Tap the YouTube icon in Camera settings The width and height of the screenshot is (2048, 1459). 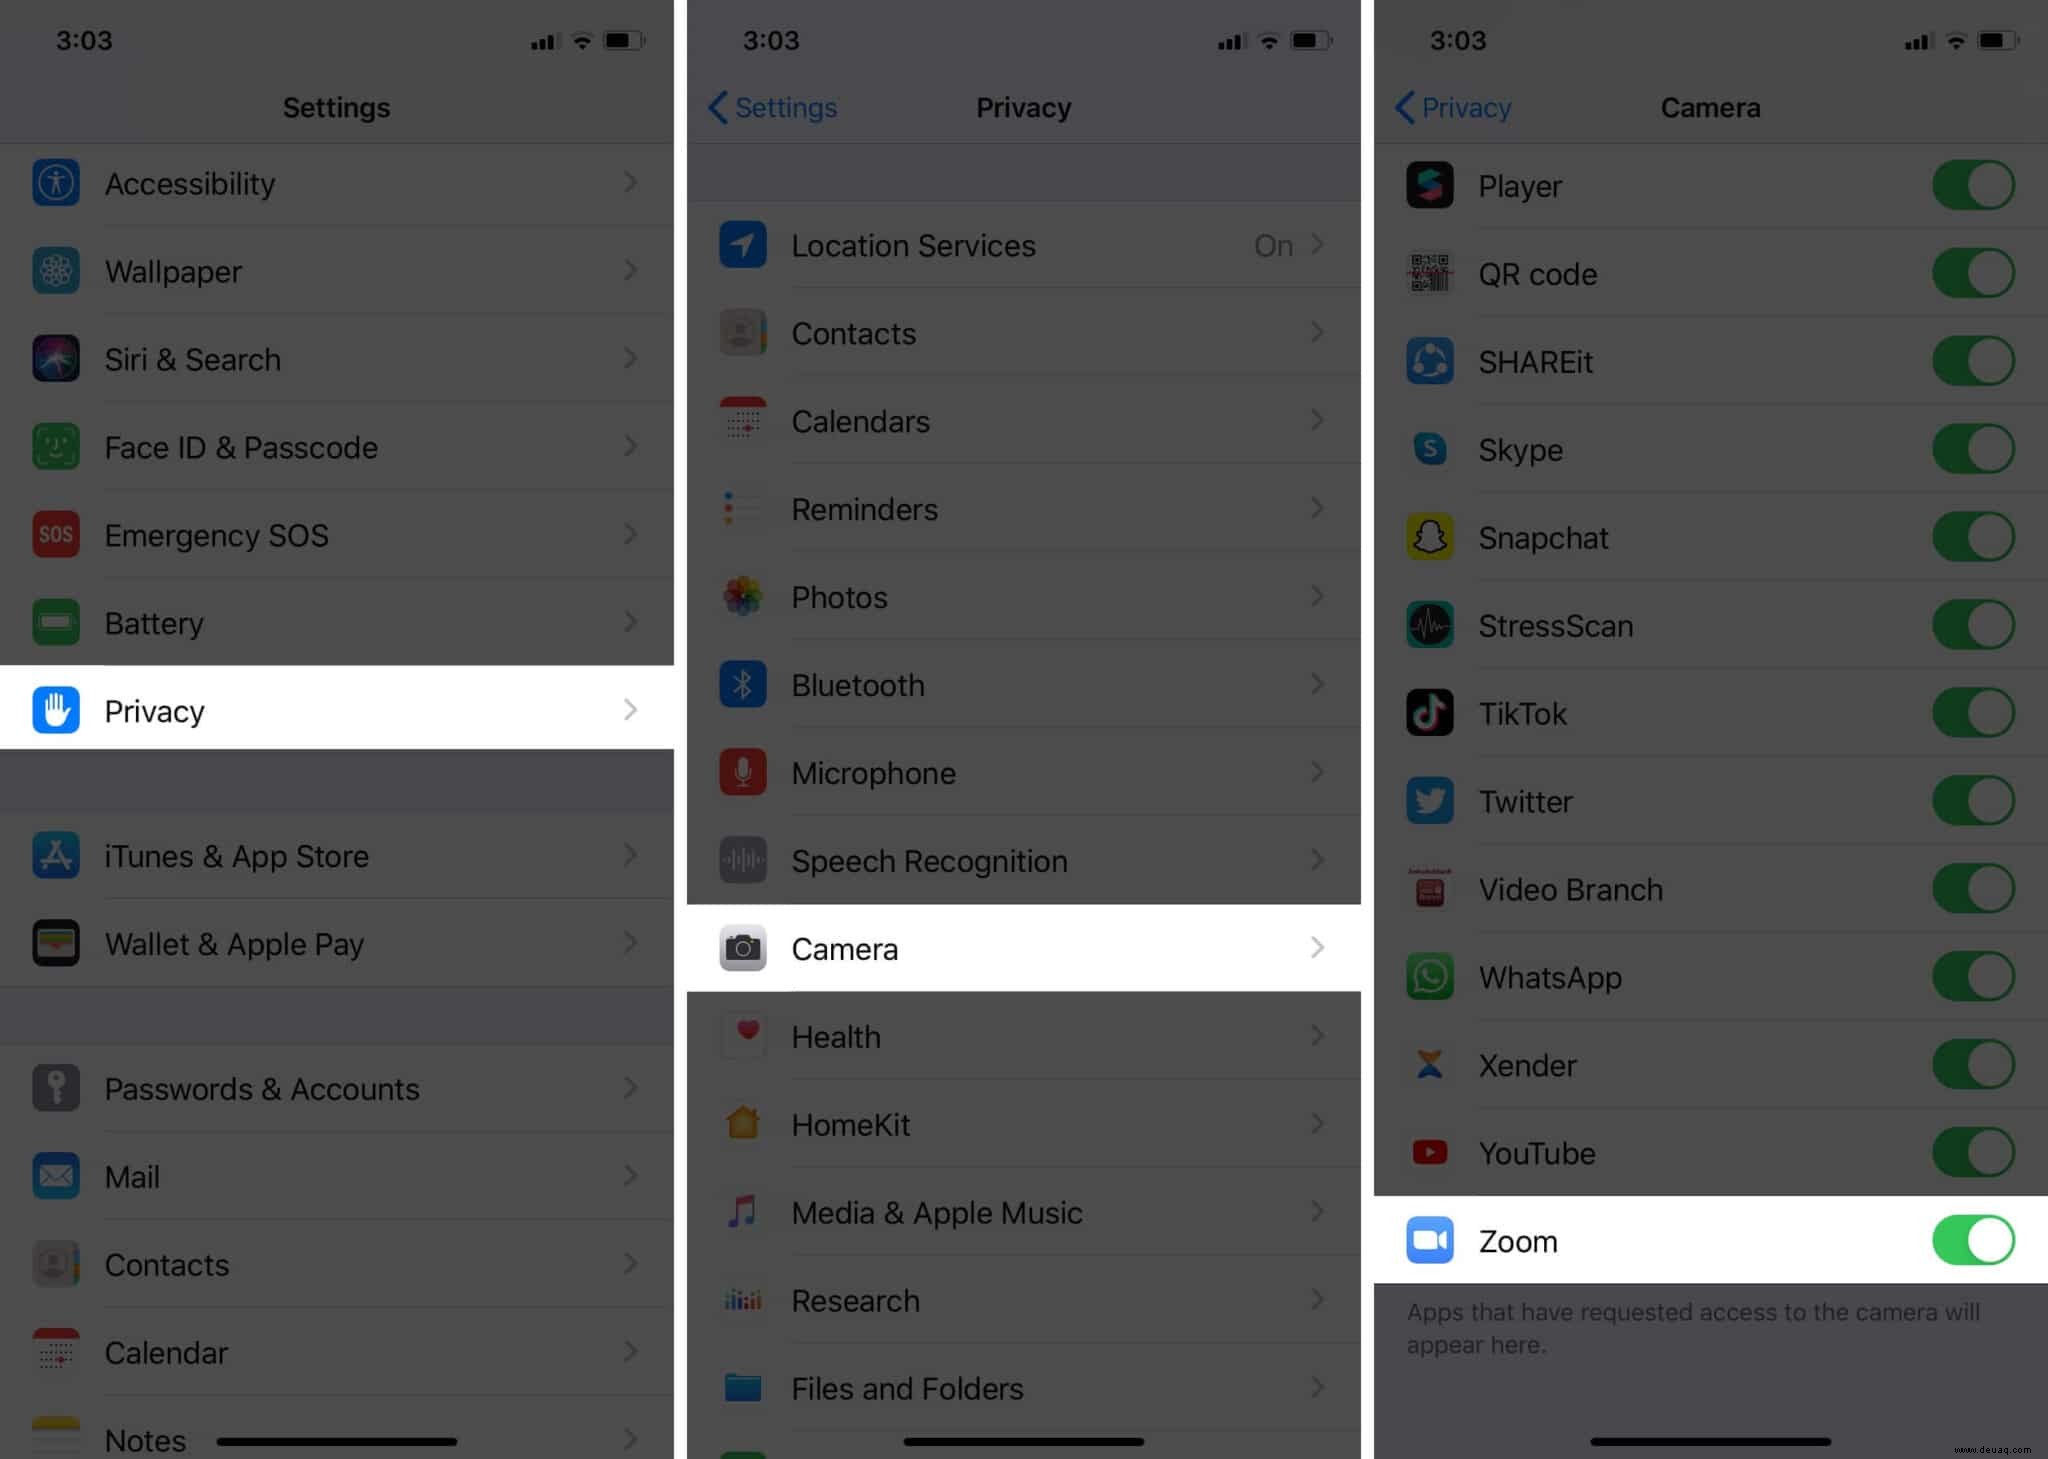1431,1151
